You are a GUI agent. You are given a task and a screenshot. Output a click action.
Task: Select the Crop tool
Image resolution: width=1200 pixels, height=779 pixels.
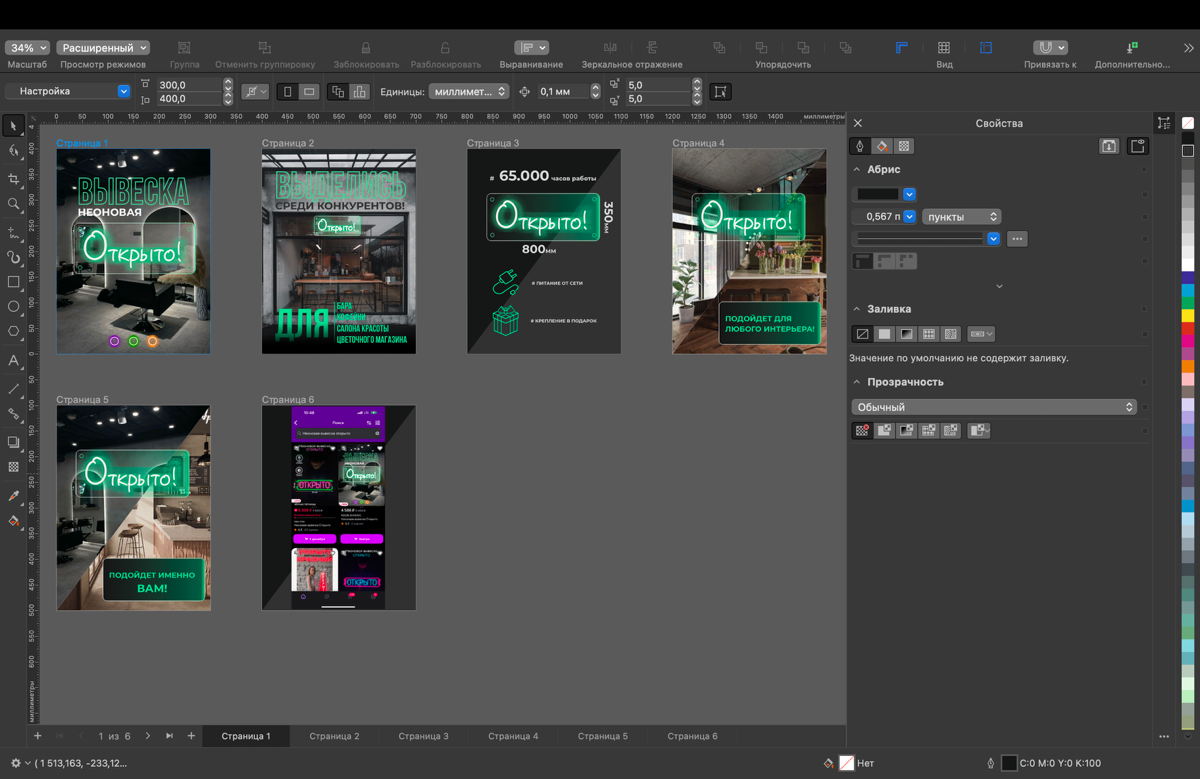pyautogui.click(x=13, y=178)
